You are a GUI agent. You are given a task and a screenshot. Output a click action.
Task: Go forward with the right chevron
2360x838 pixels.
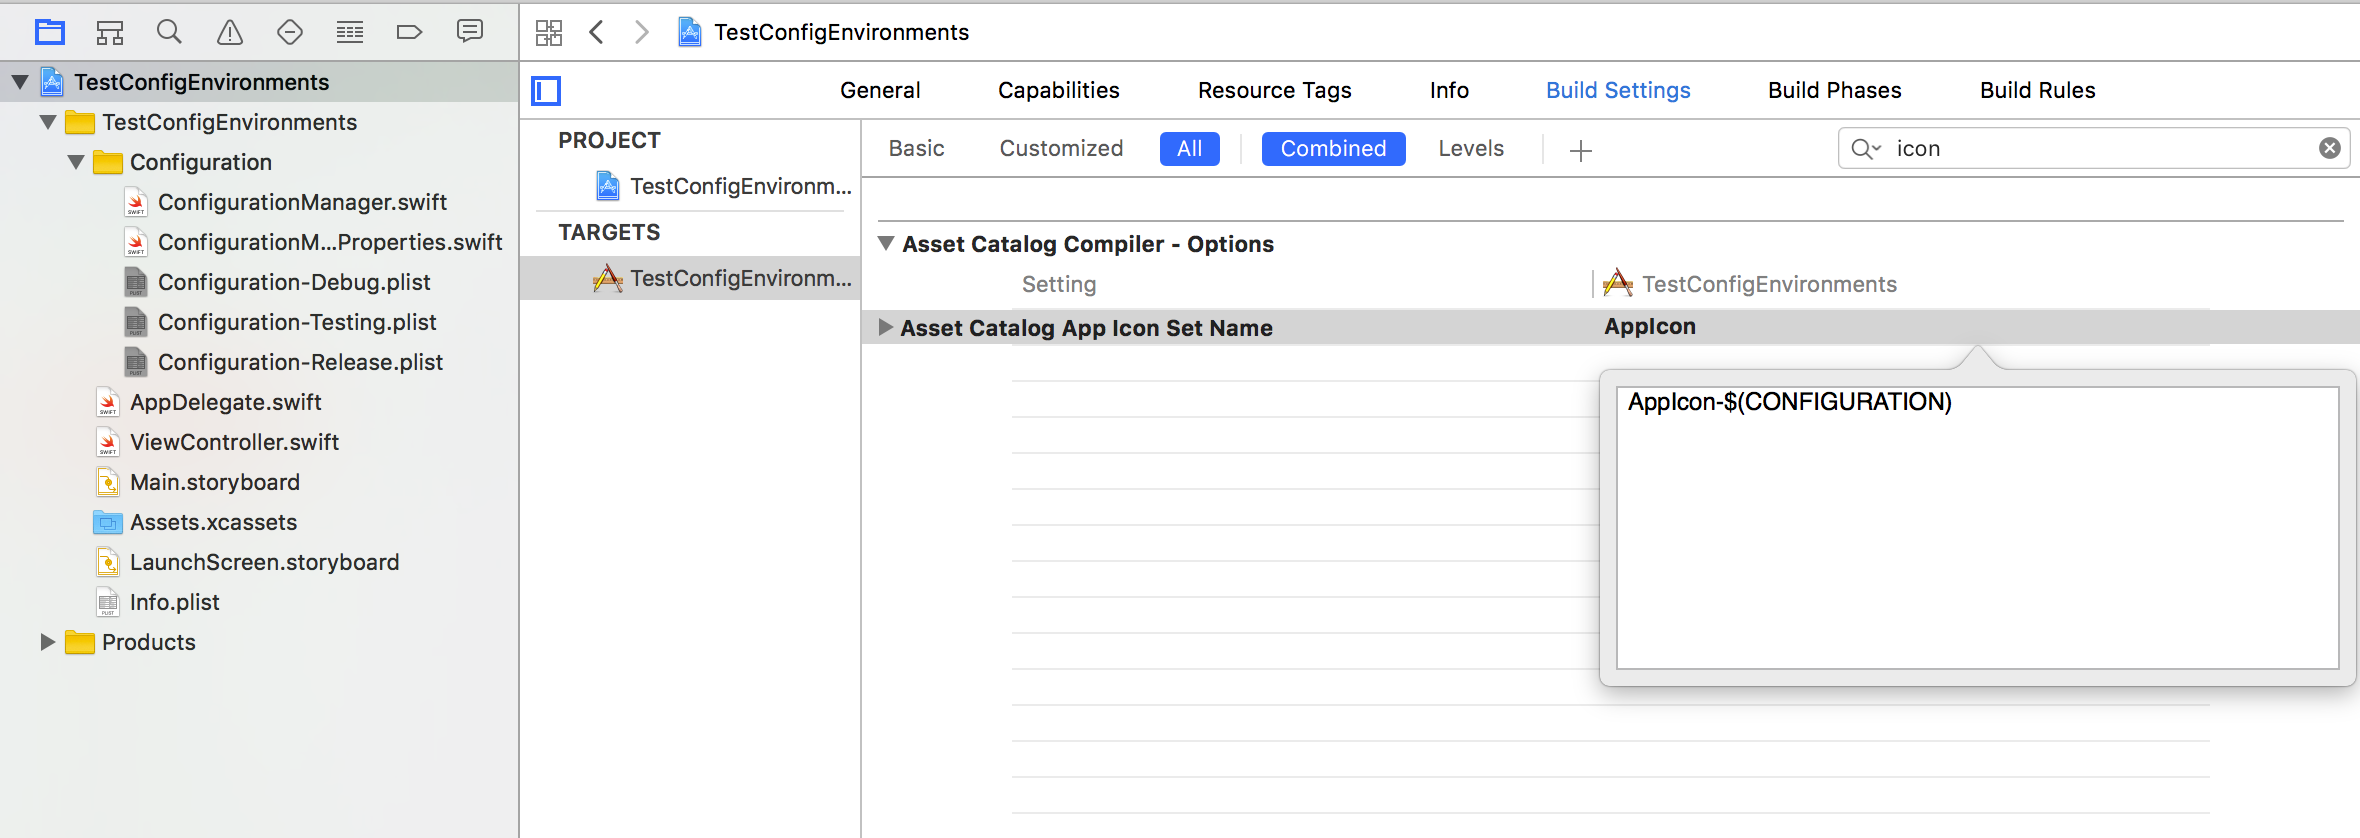641,32
